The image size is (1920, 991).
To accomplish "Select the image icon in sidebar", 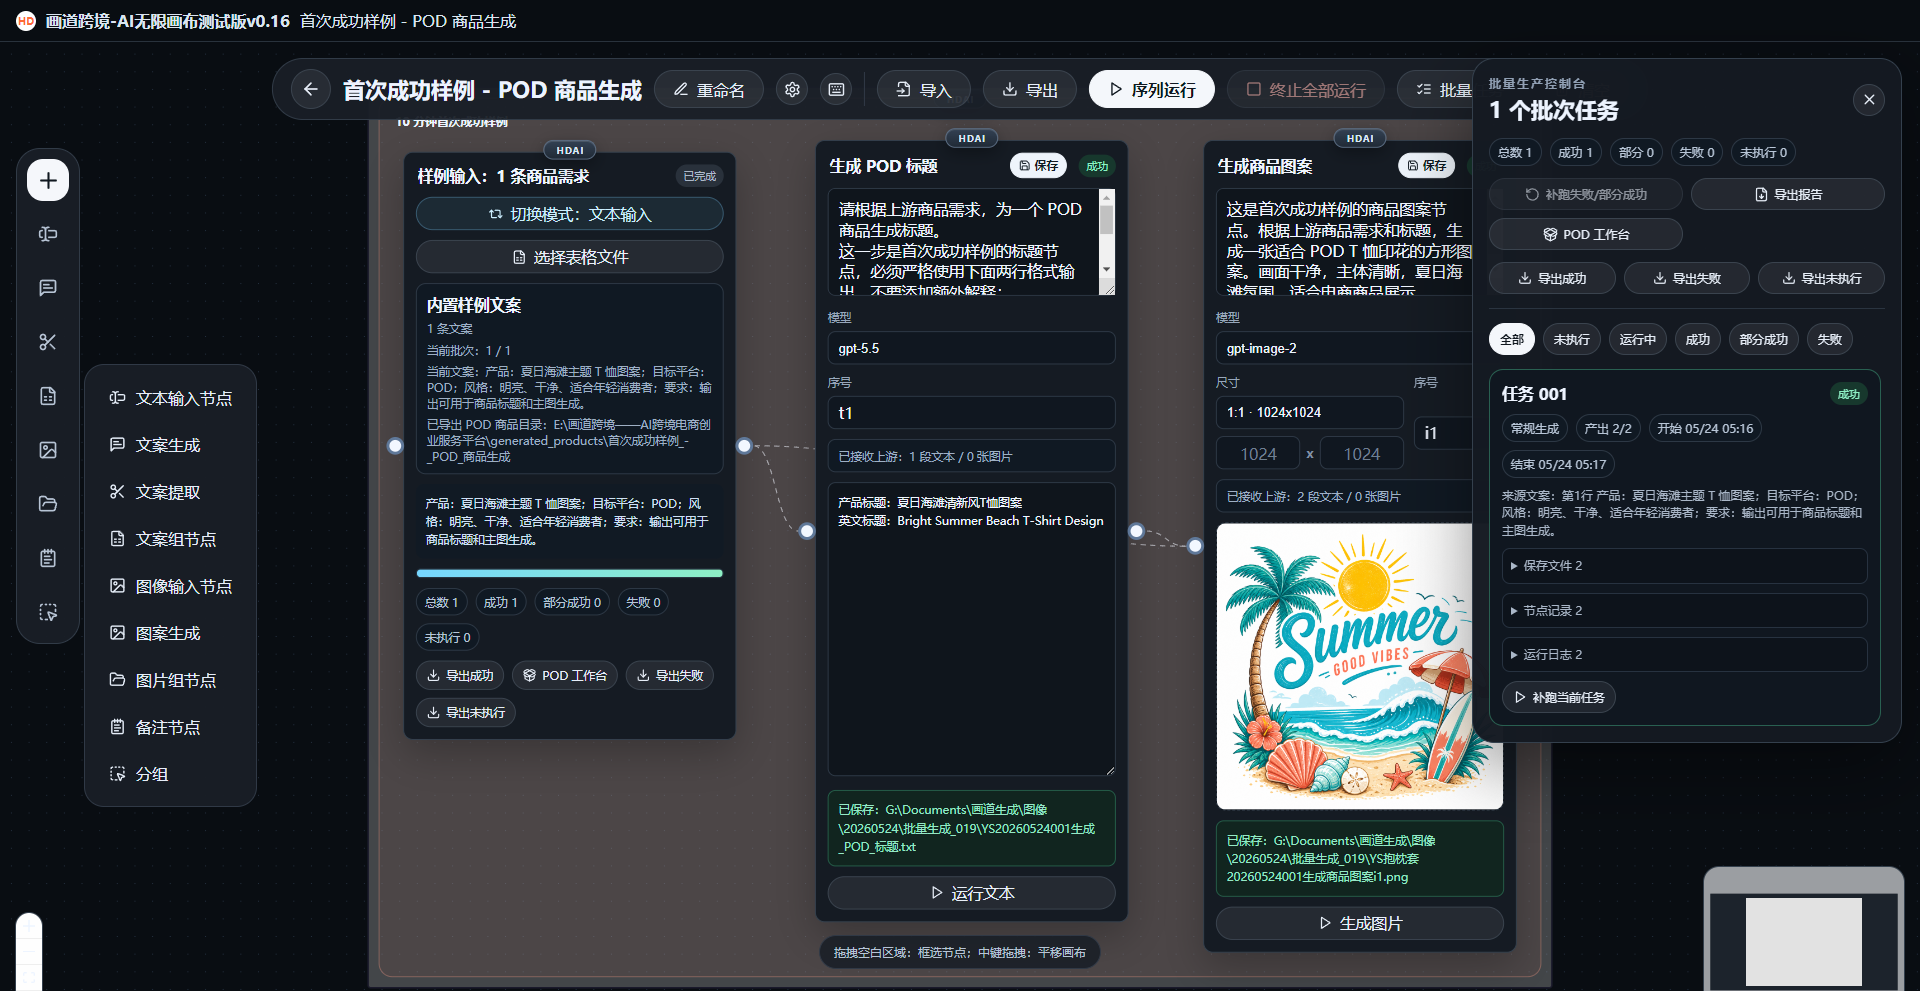I will (x=48, y=450).
